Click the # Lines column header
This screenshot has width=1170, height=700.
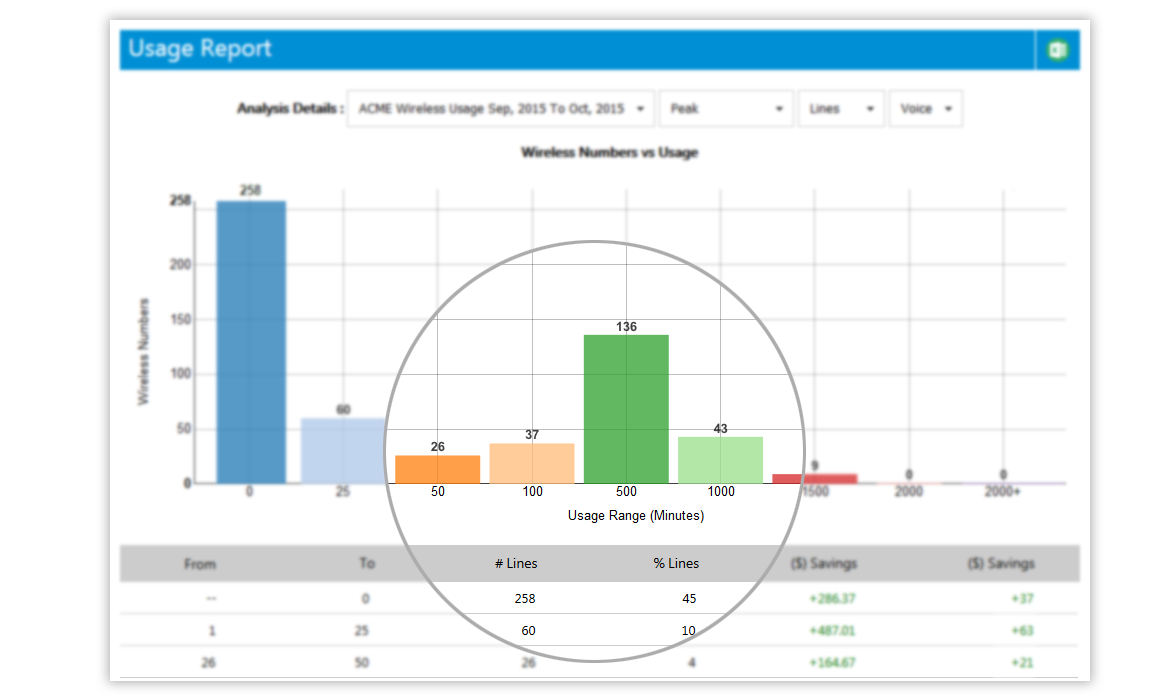pyautogui.click(x=516, y=563)
